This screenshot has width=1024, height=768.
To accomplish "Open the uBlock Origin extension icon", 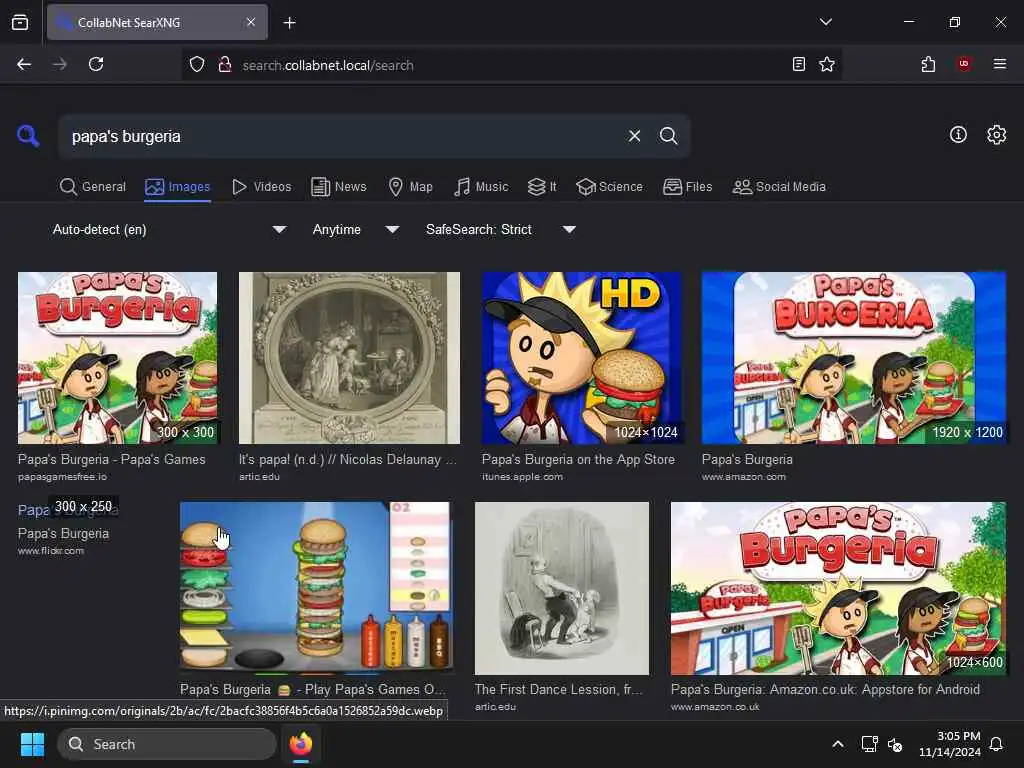I will [964, 64].
